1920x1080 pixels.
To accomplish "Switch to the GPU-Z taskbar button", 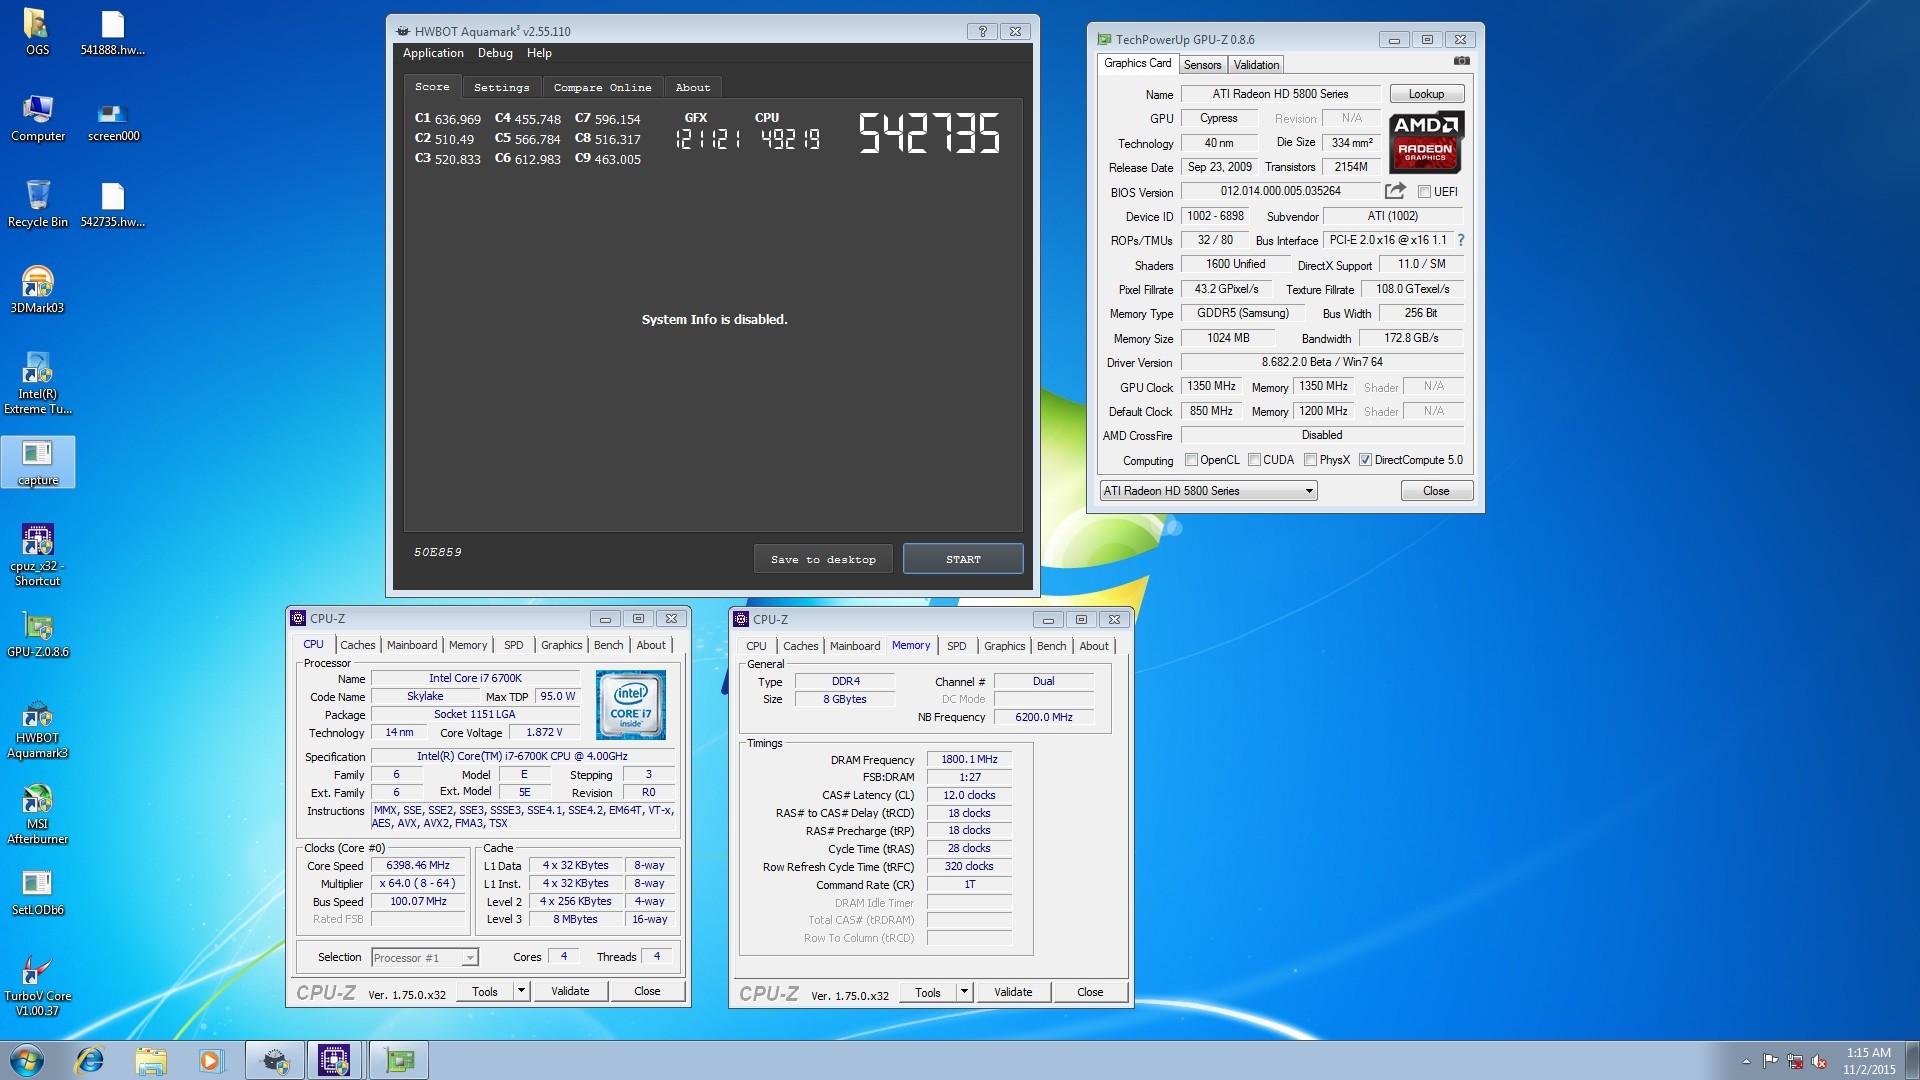I will click(399, 1060).
